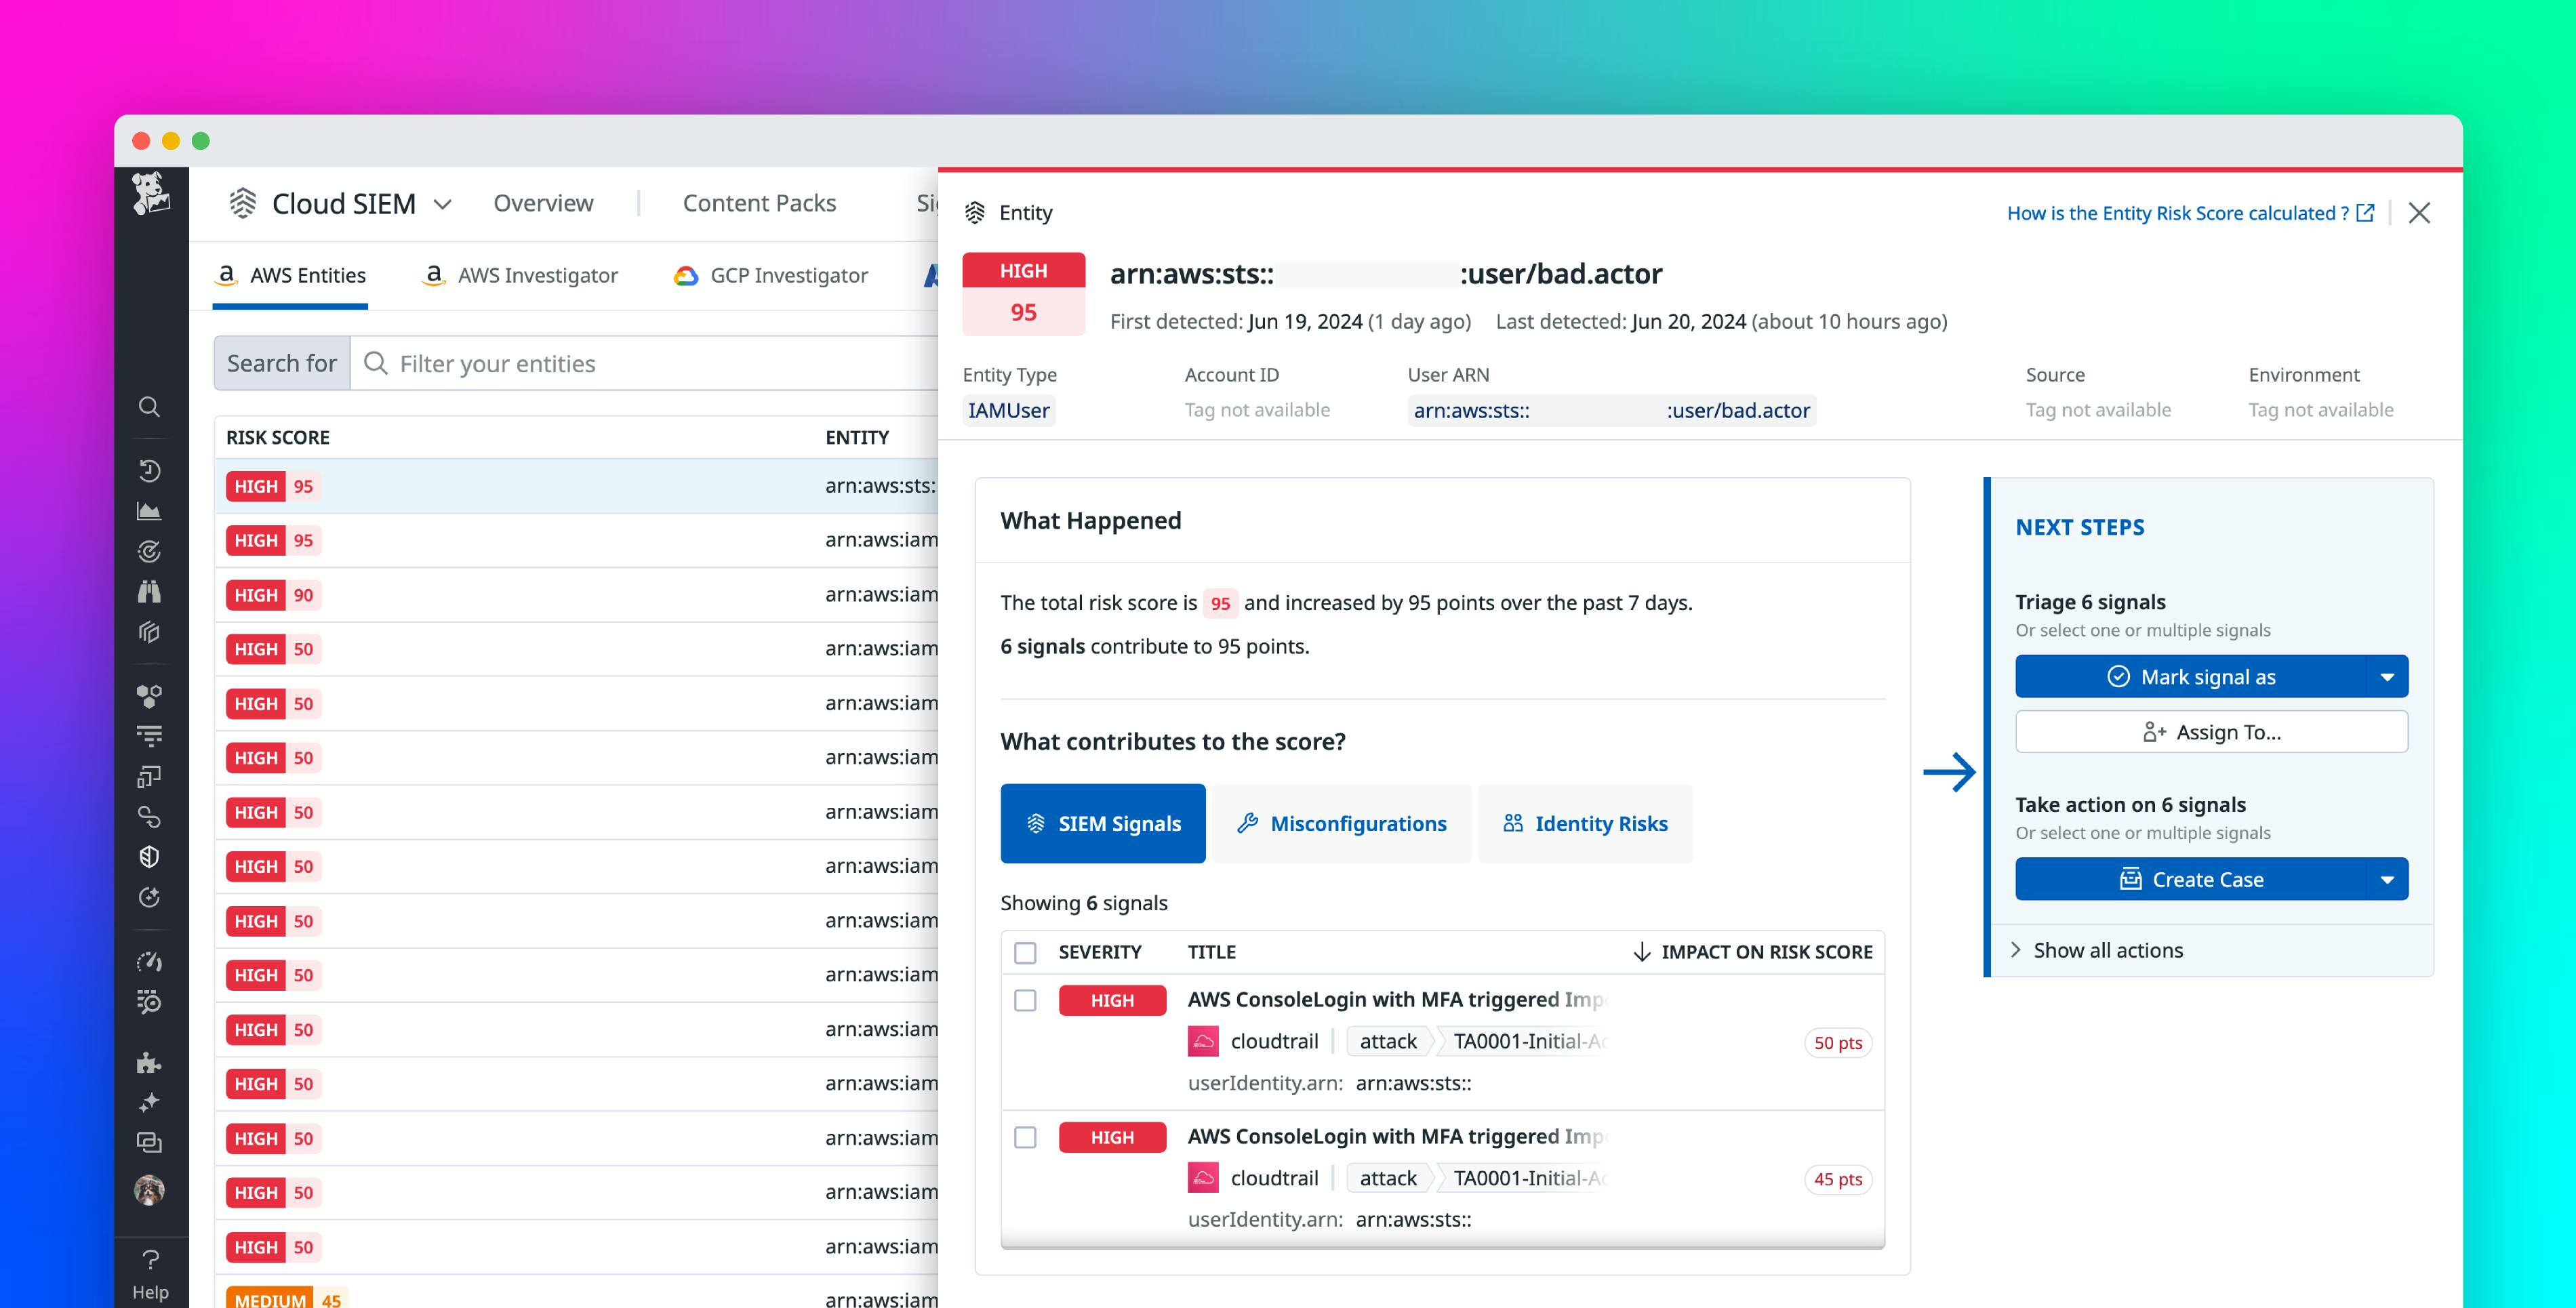This screenshot has width=2576, height=1308.
Task: Expand the Mark signal as dropdown arrow
Action: pos(2388,676)
